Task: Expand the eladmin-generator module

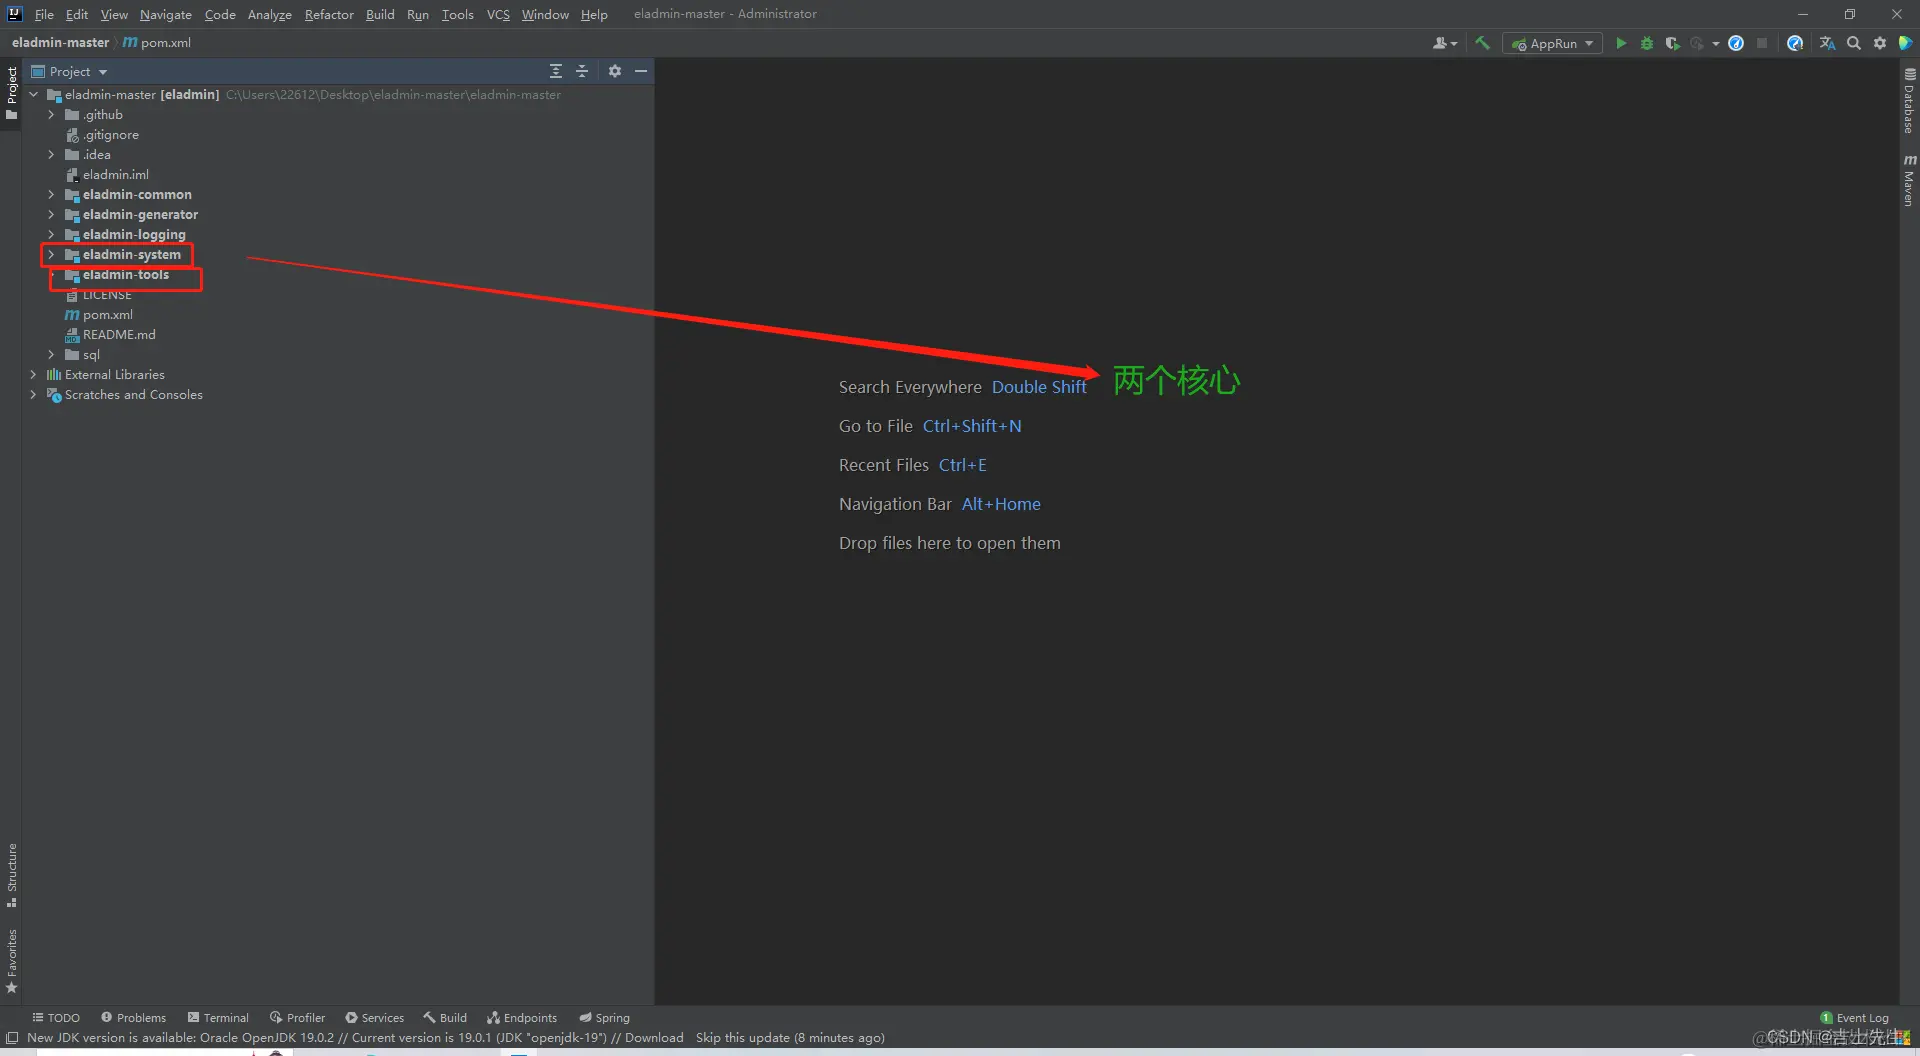Action: (51, 214)
